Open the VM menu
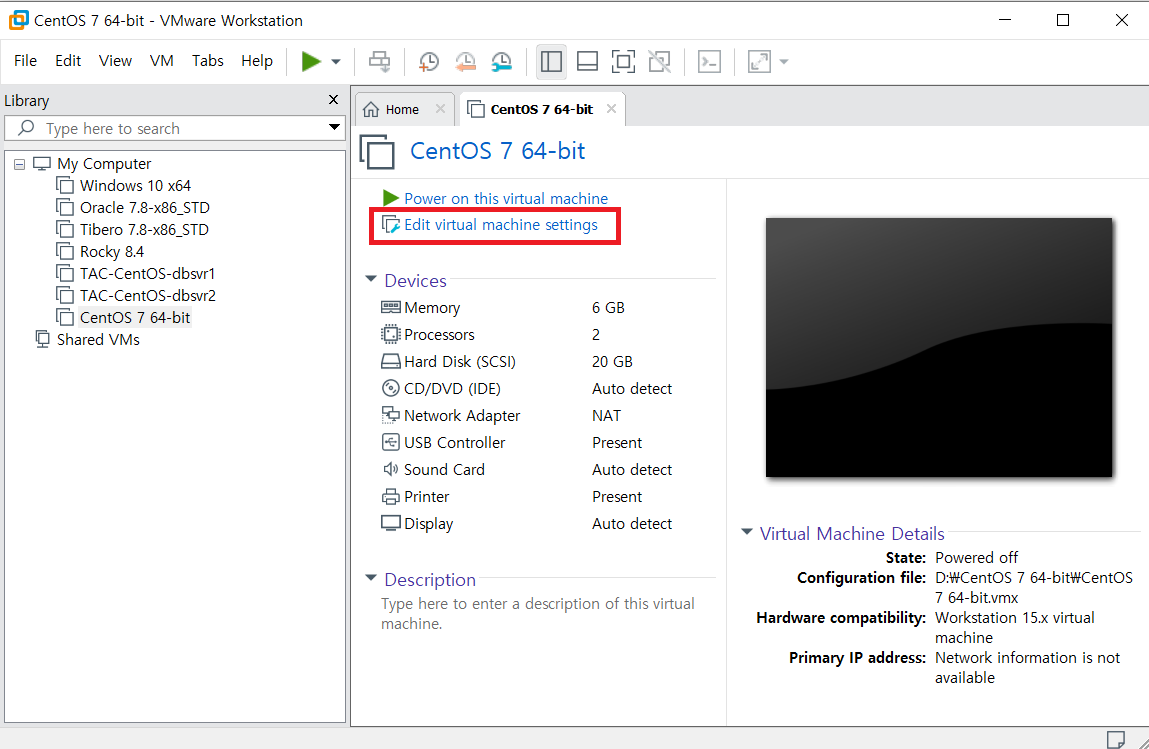 (161, 61)
